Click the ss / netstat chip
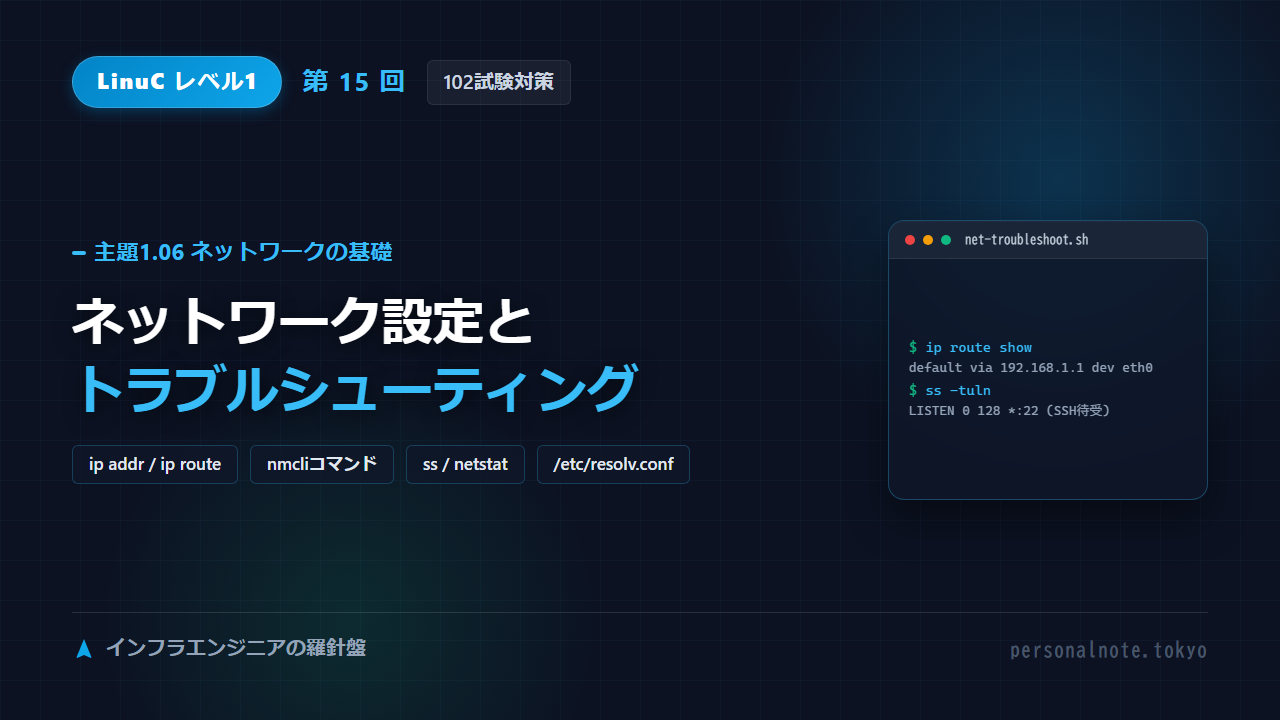 point(465,464)
